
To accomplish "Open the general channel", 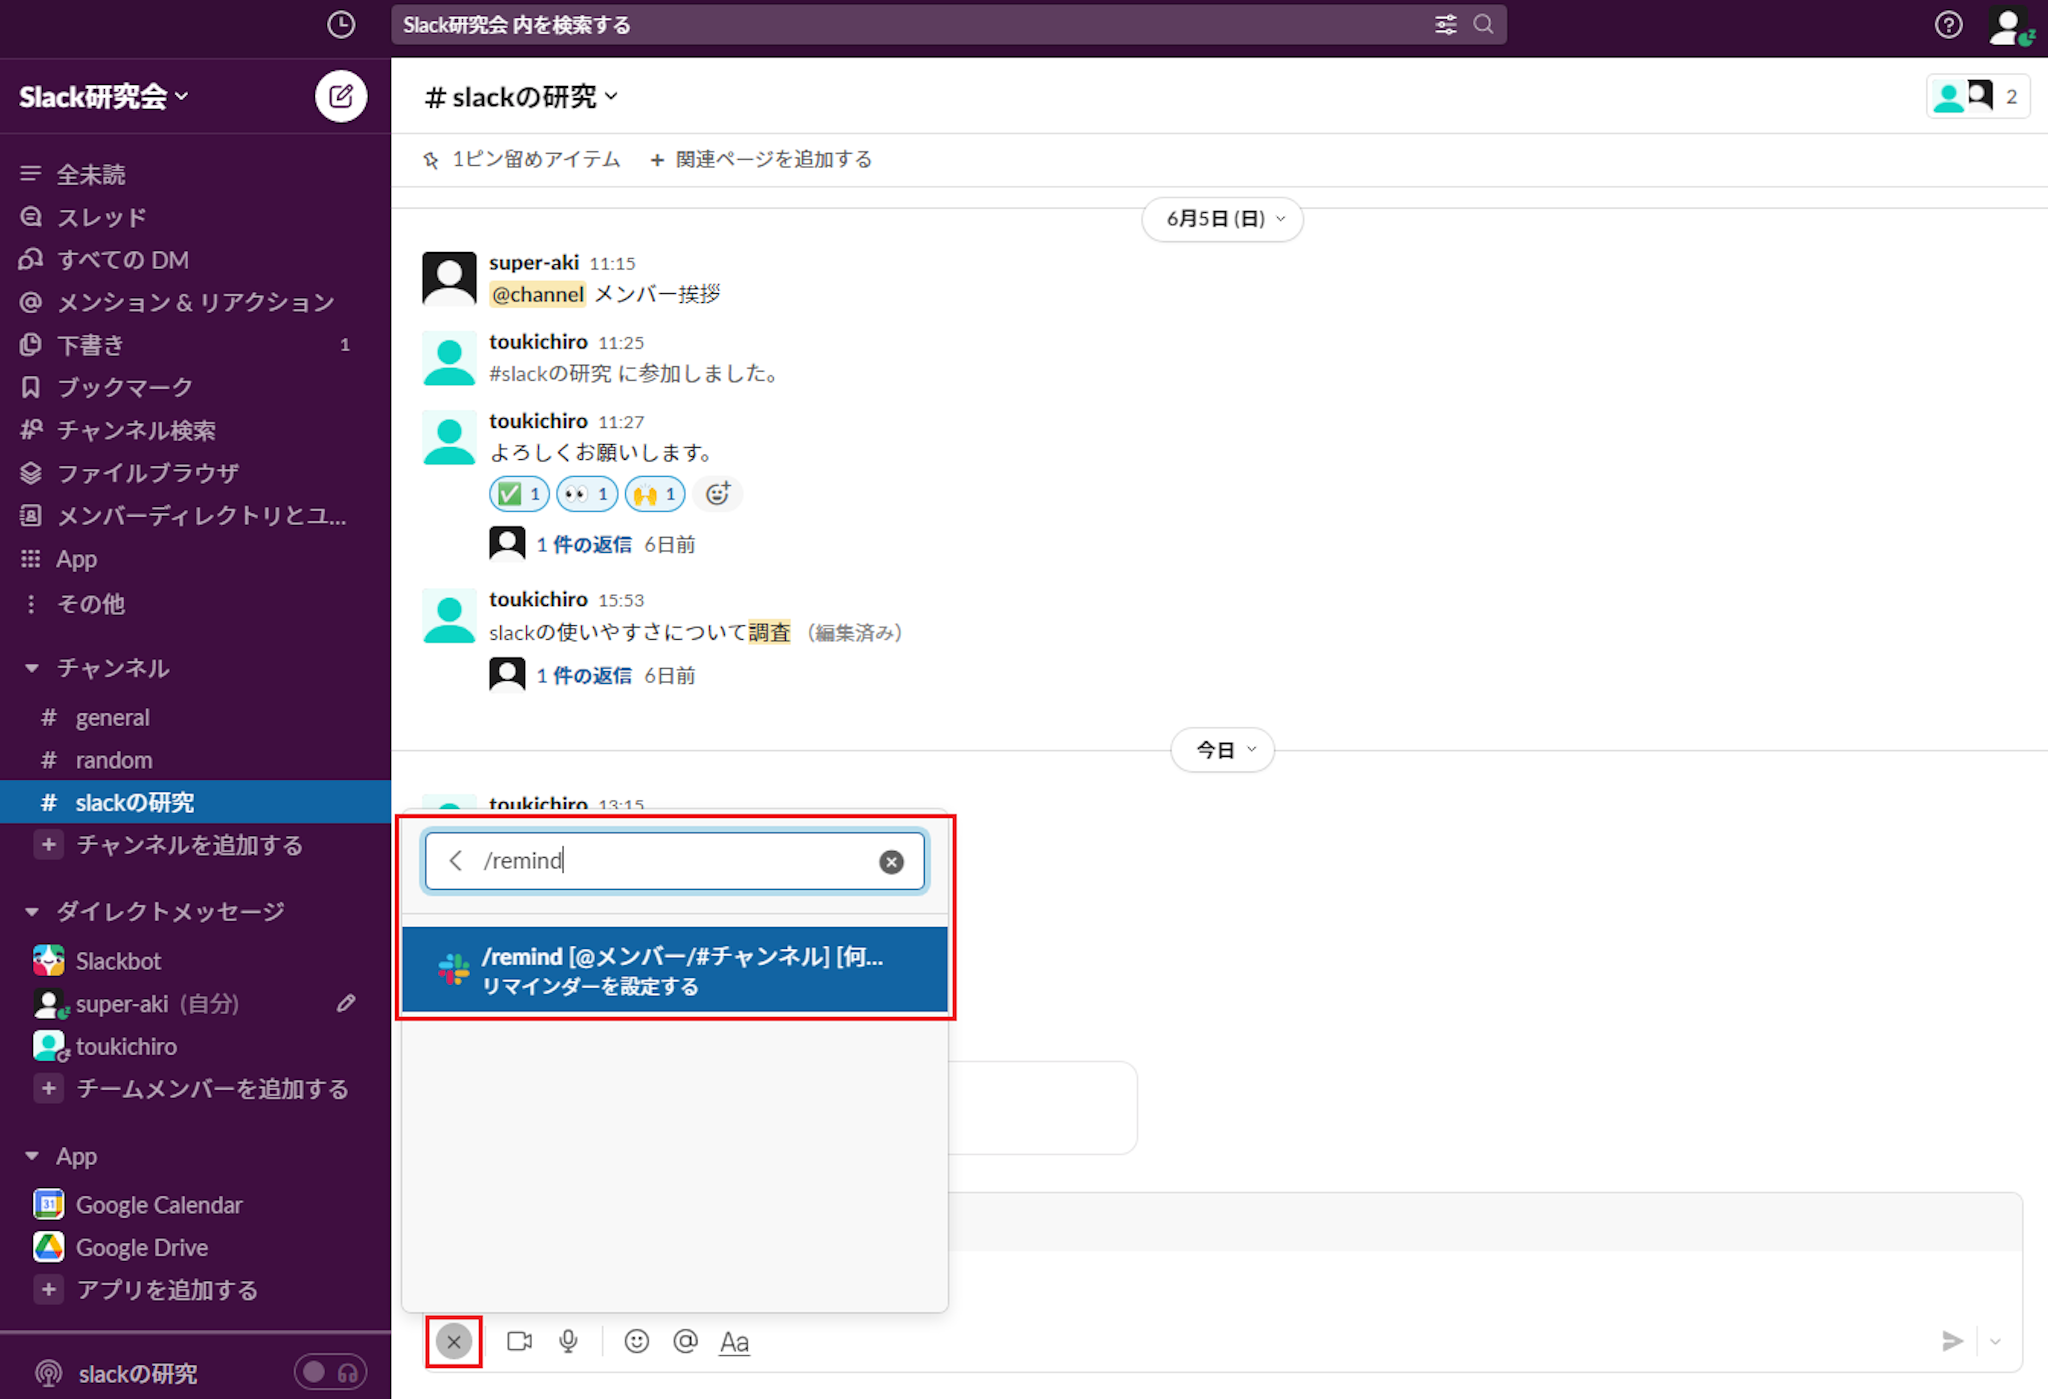I will [x=112, y=717].
